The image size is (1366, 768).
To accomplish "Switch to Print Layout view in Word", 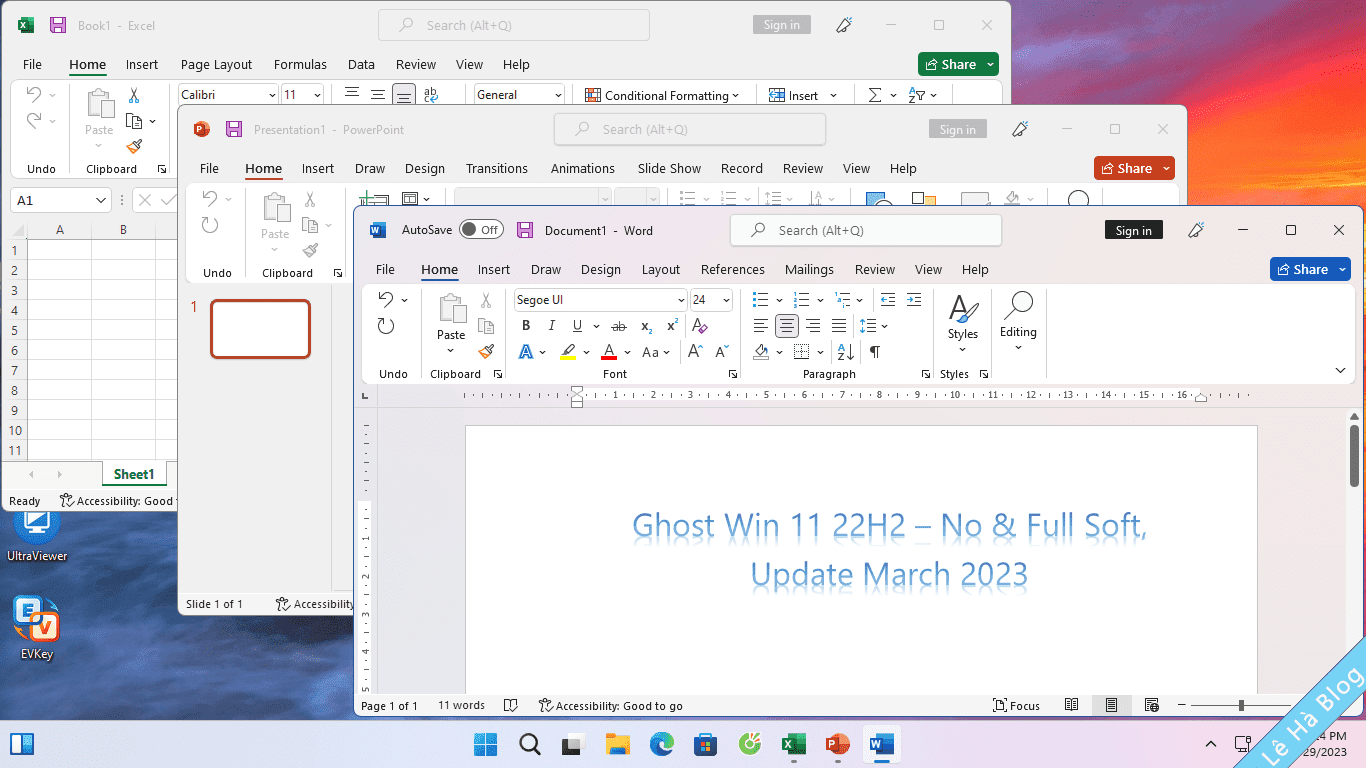I will (x=1111, y=705).
